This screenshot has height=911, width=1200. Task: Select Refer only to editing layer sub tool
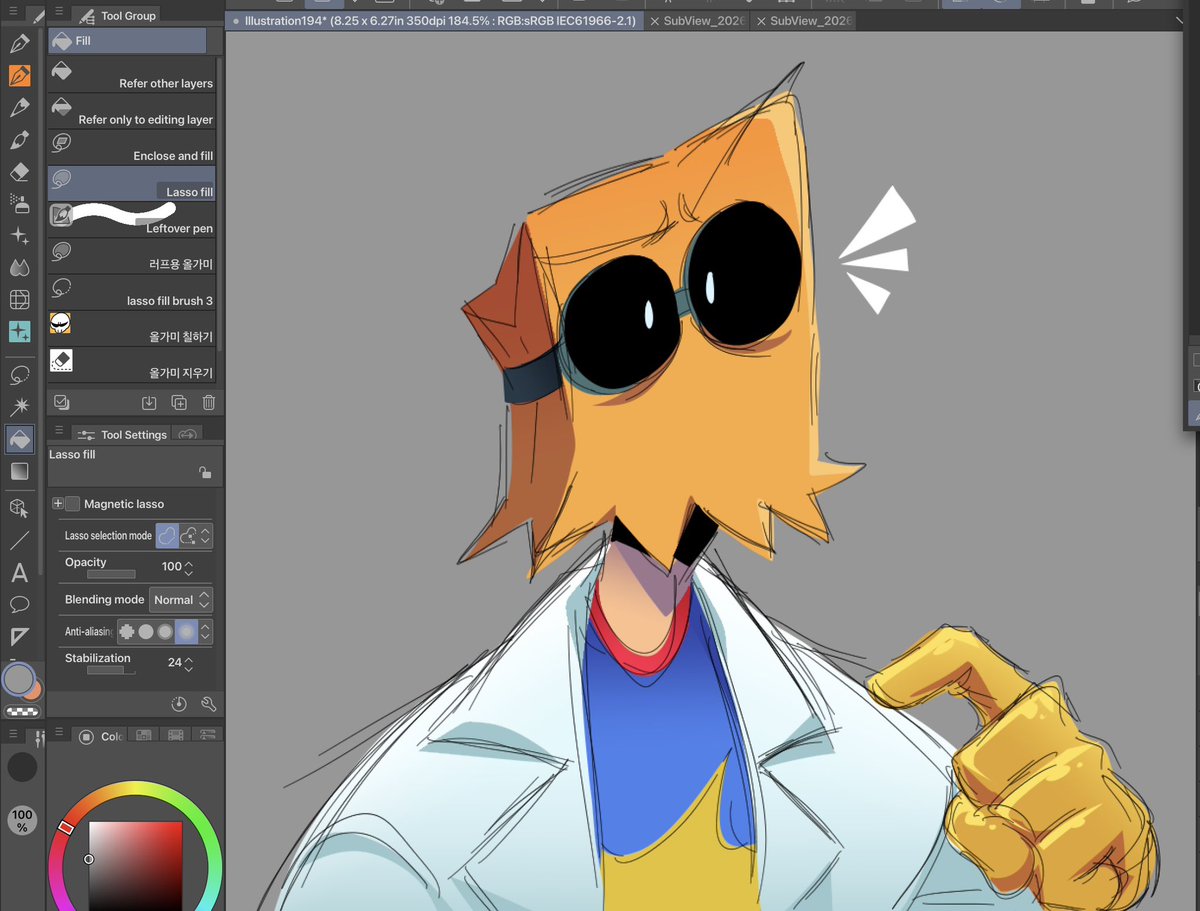131,110
